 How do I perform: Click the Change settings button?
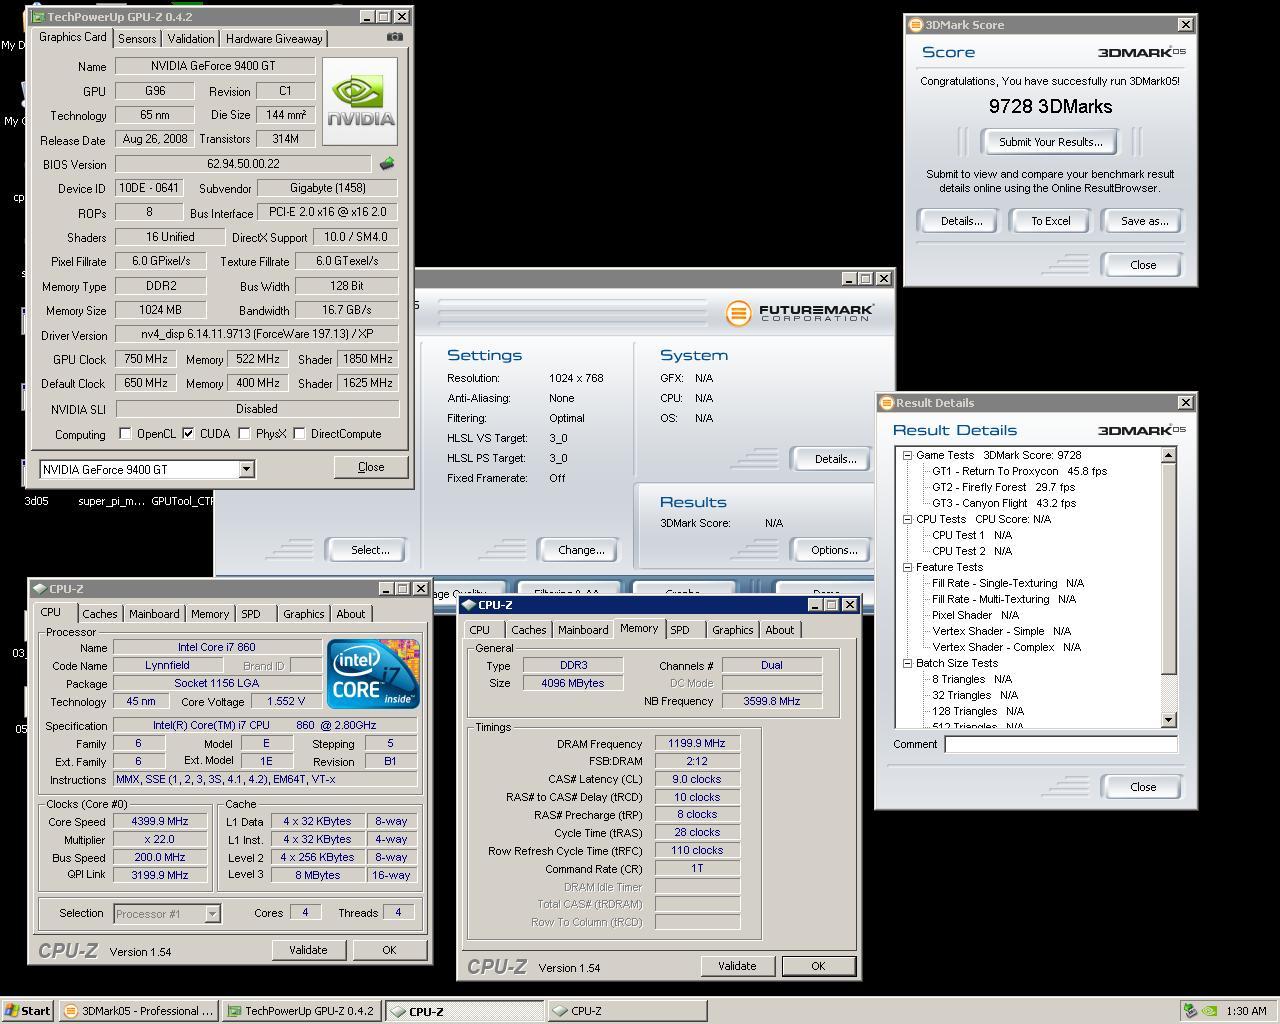580,550
